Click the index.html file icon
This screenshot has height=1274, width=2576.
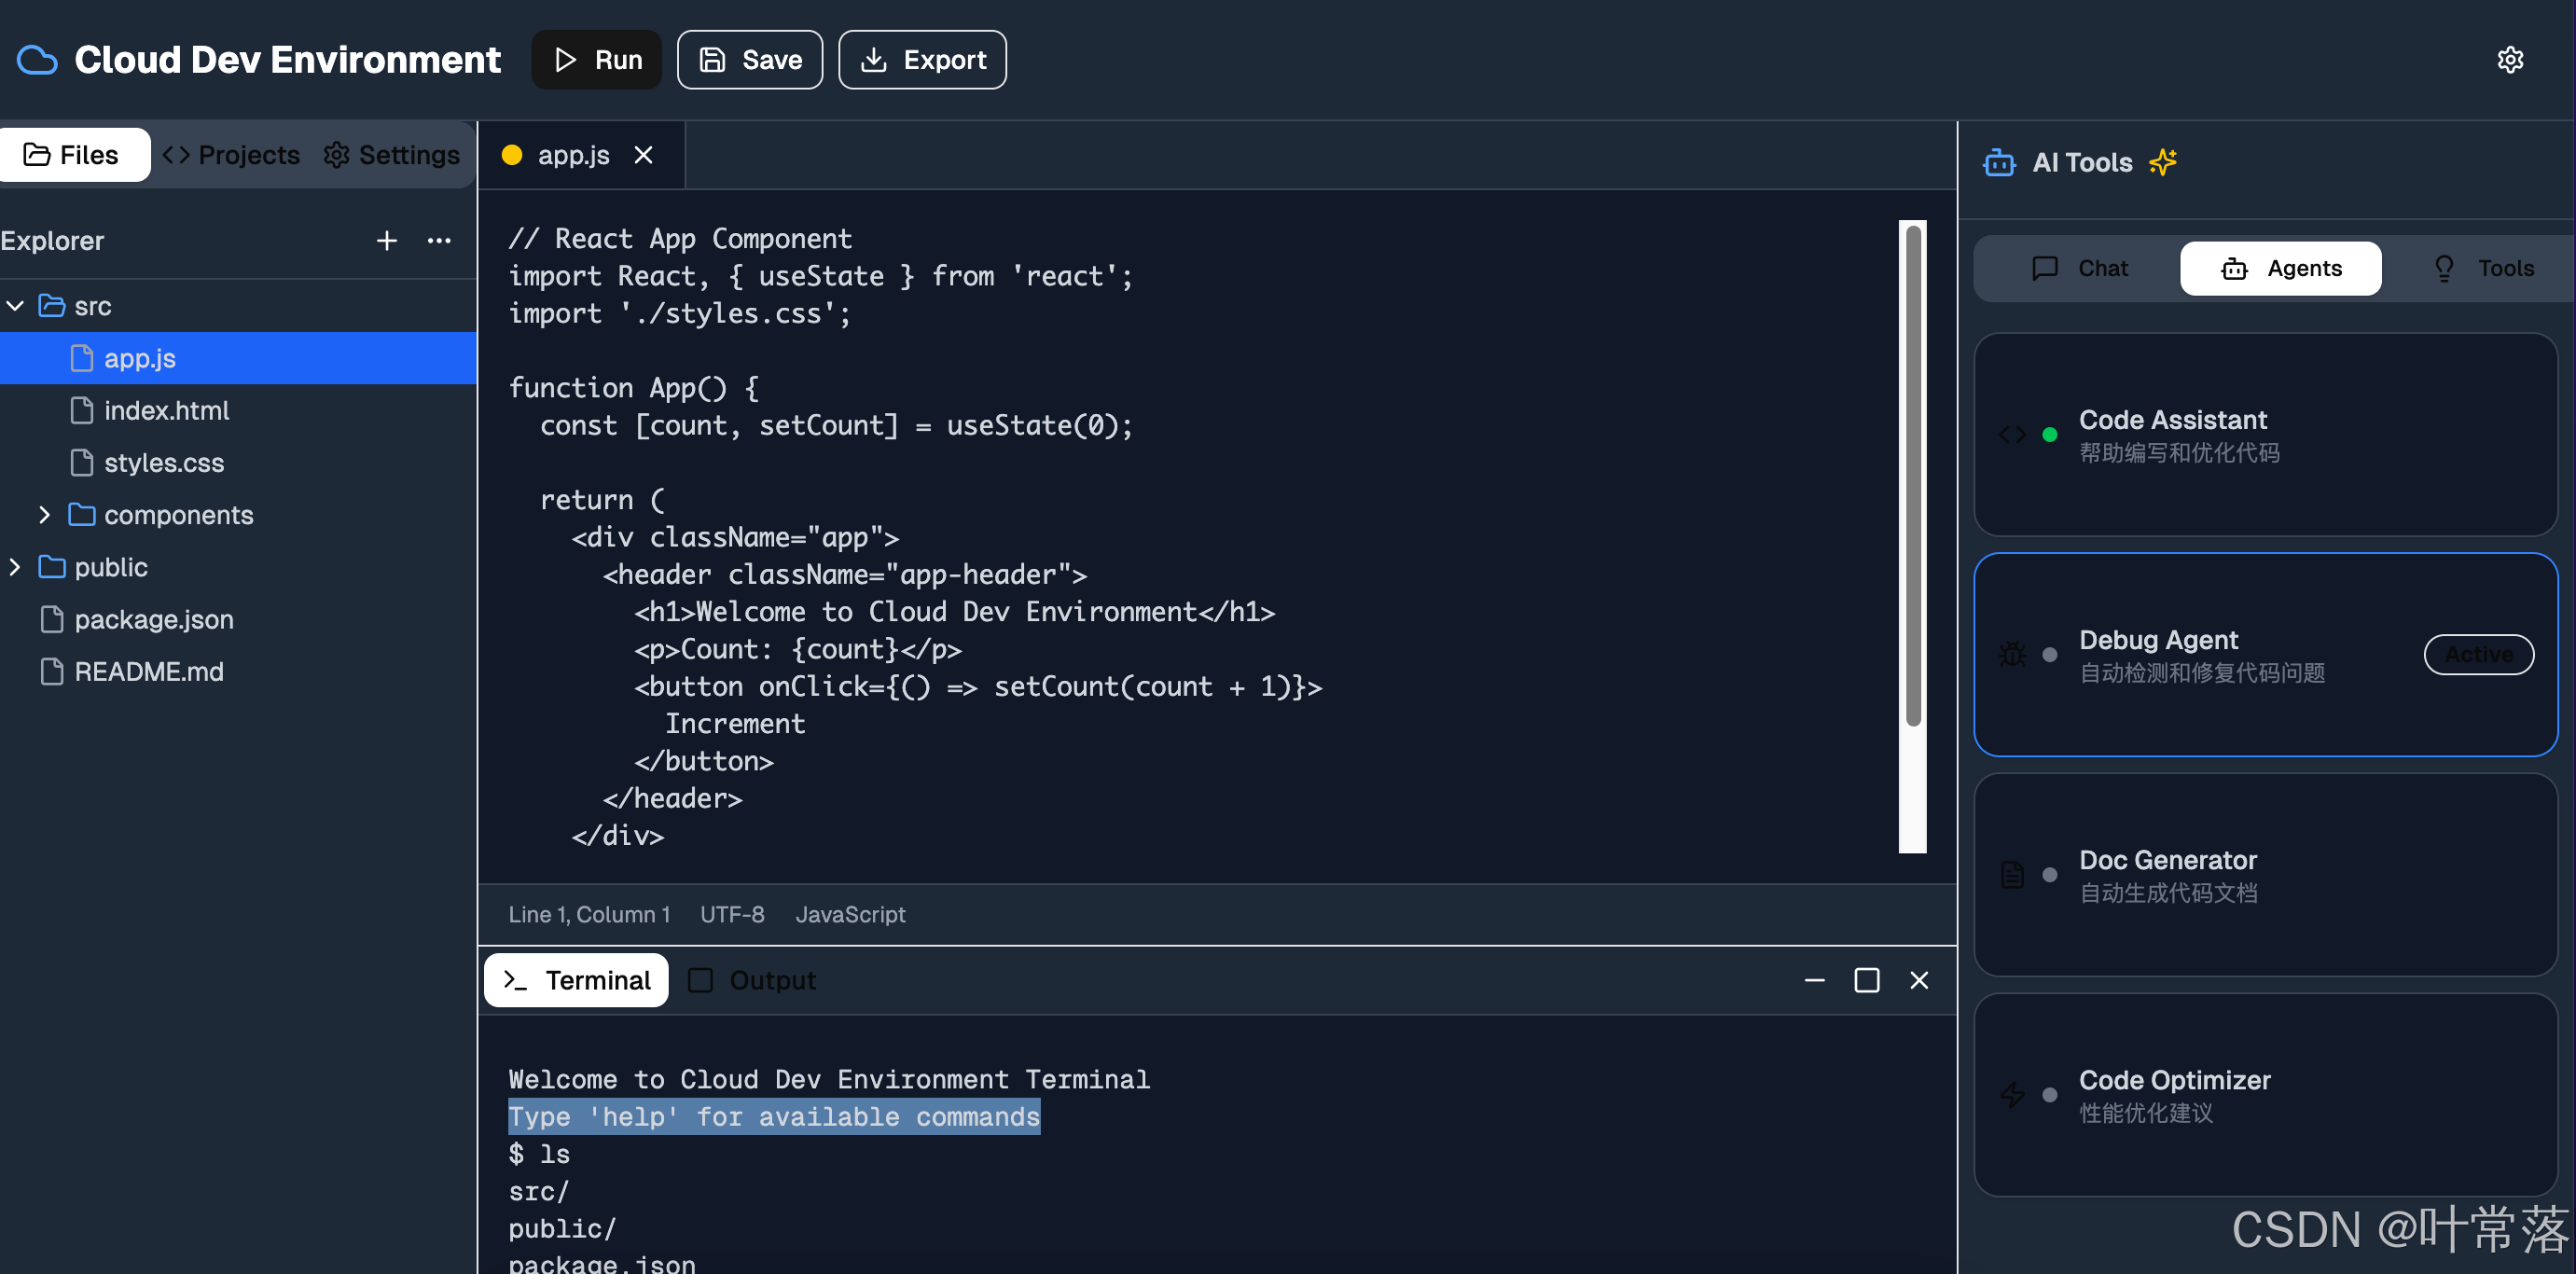(82, 410)
